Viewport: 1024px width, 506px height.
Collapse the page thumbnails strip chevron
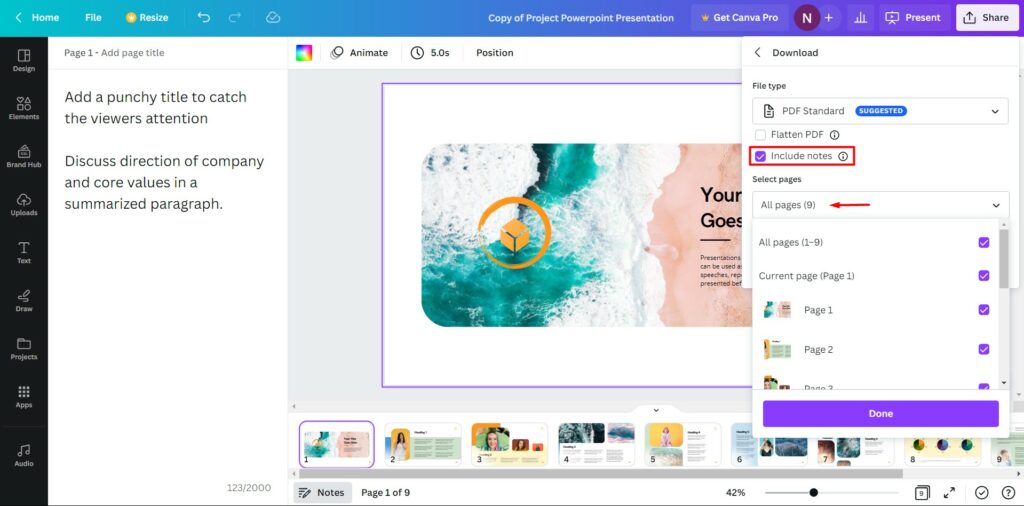[656, 410]
